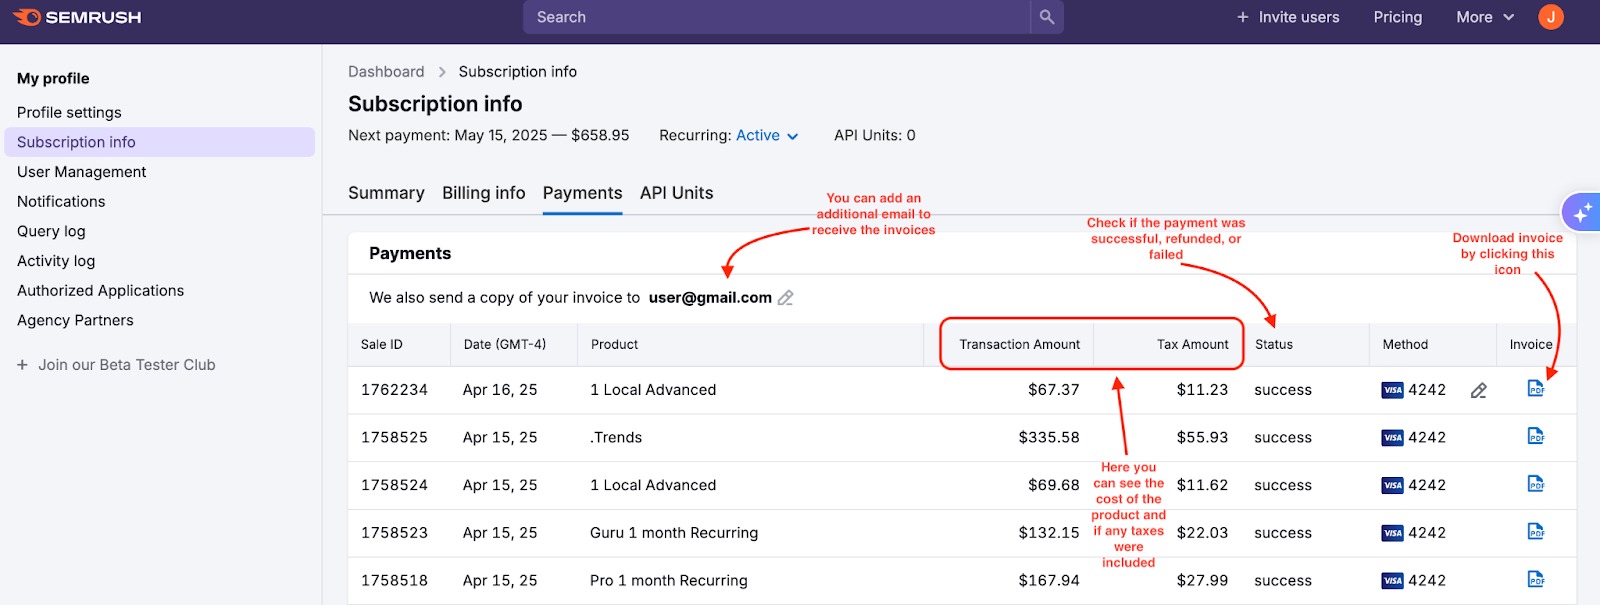Click into the Search field
The width and height of the screenshot is (1600, 605).
[x=775, y=17]
